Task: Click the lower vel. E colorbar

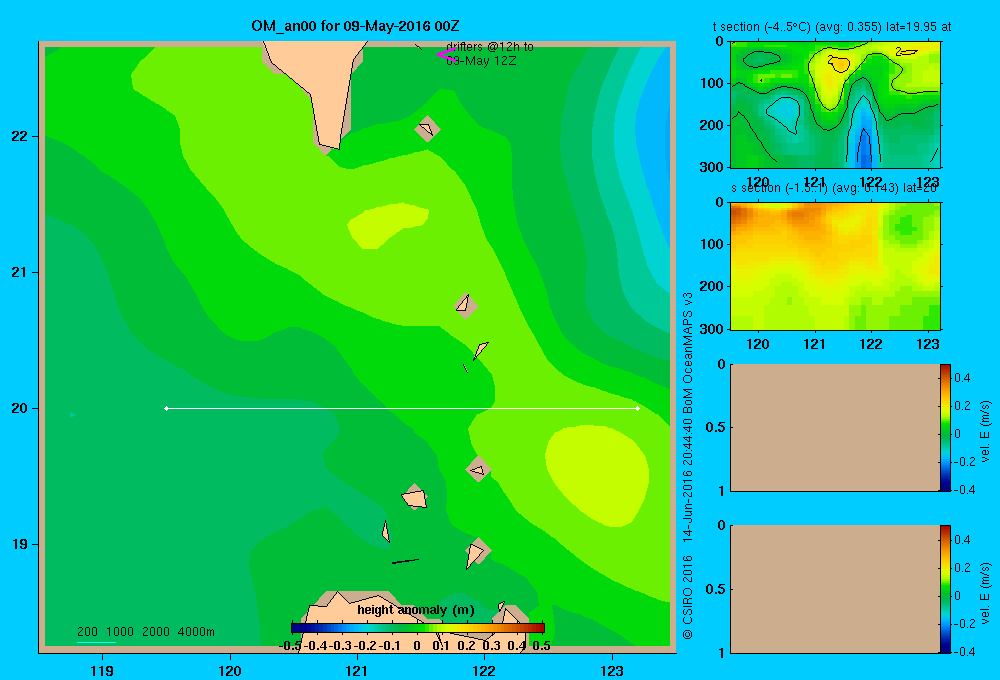Action: click(945, 589)
